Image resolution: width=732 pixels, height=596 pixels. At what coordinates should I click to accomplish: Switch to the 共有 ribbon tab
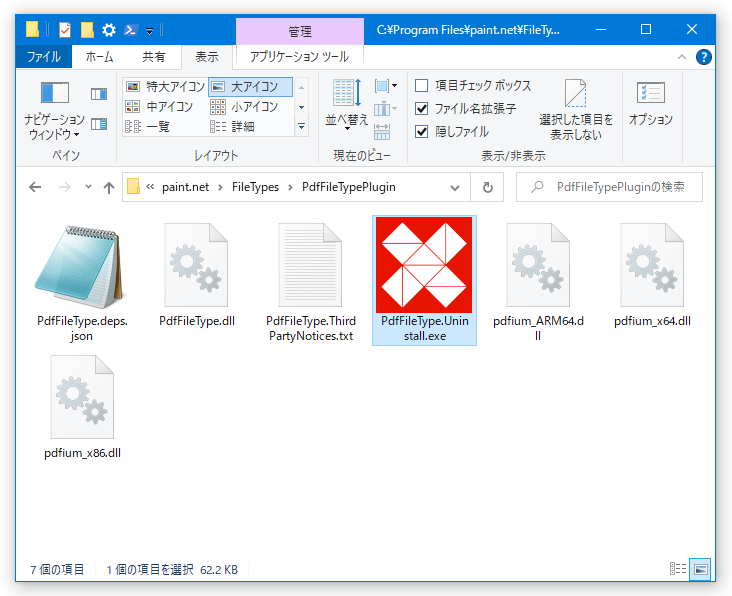click(154, 57)
